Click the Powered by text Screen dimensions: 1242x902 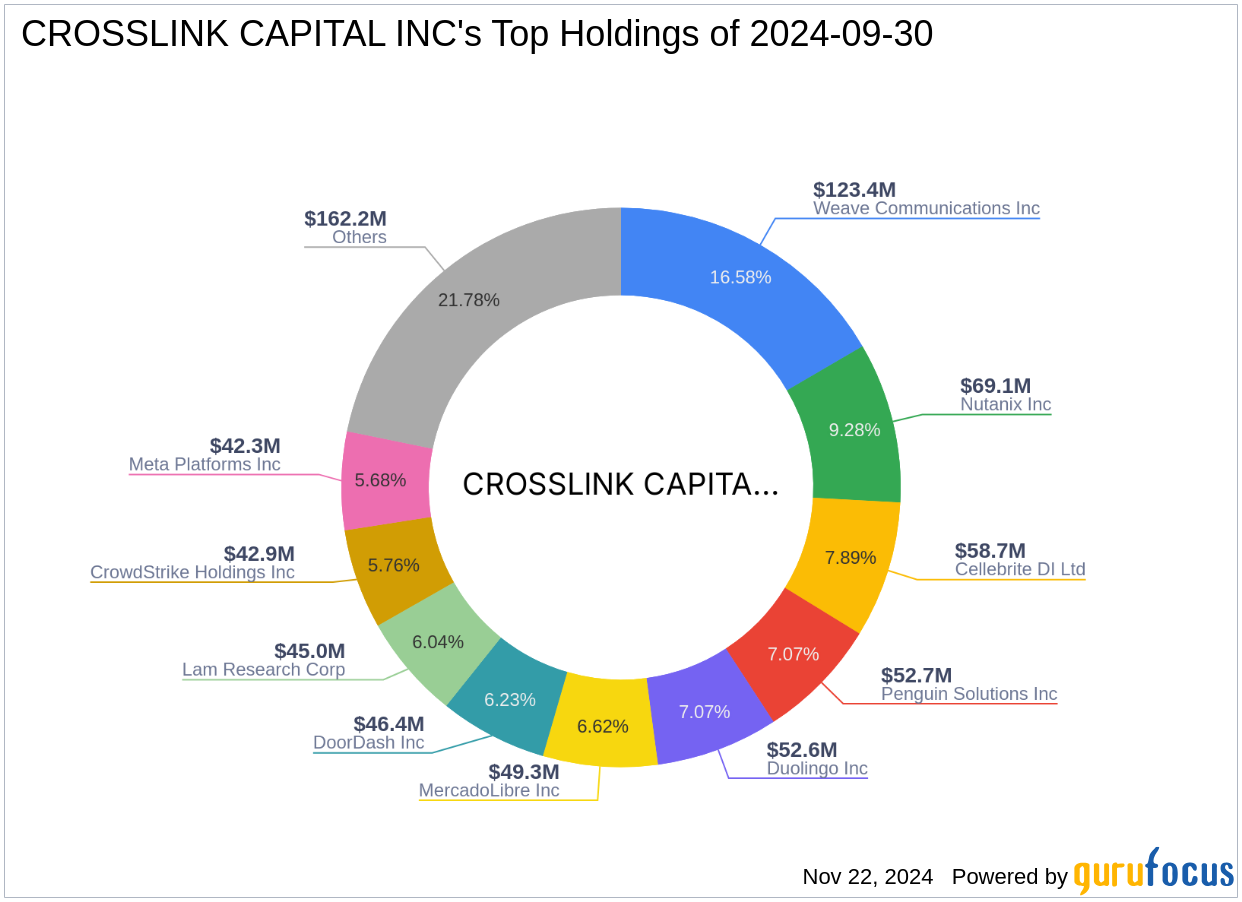1010,877
